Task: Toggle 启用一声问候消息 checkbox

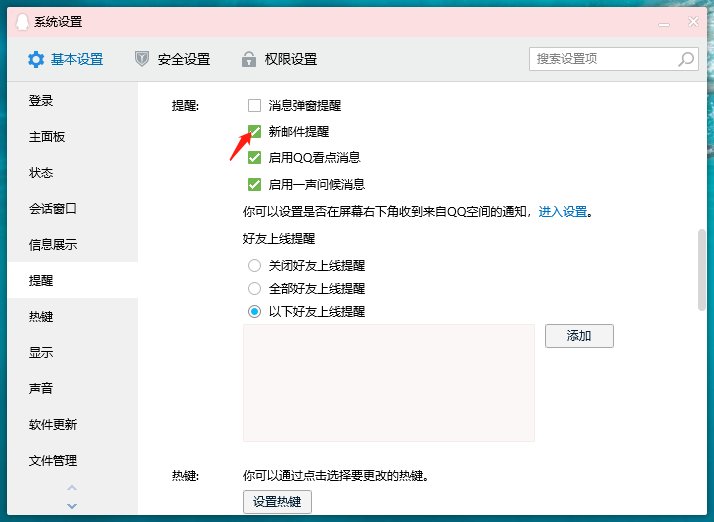Action: coord(255,184)
